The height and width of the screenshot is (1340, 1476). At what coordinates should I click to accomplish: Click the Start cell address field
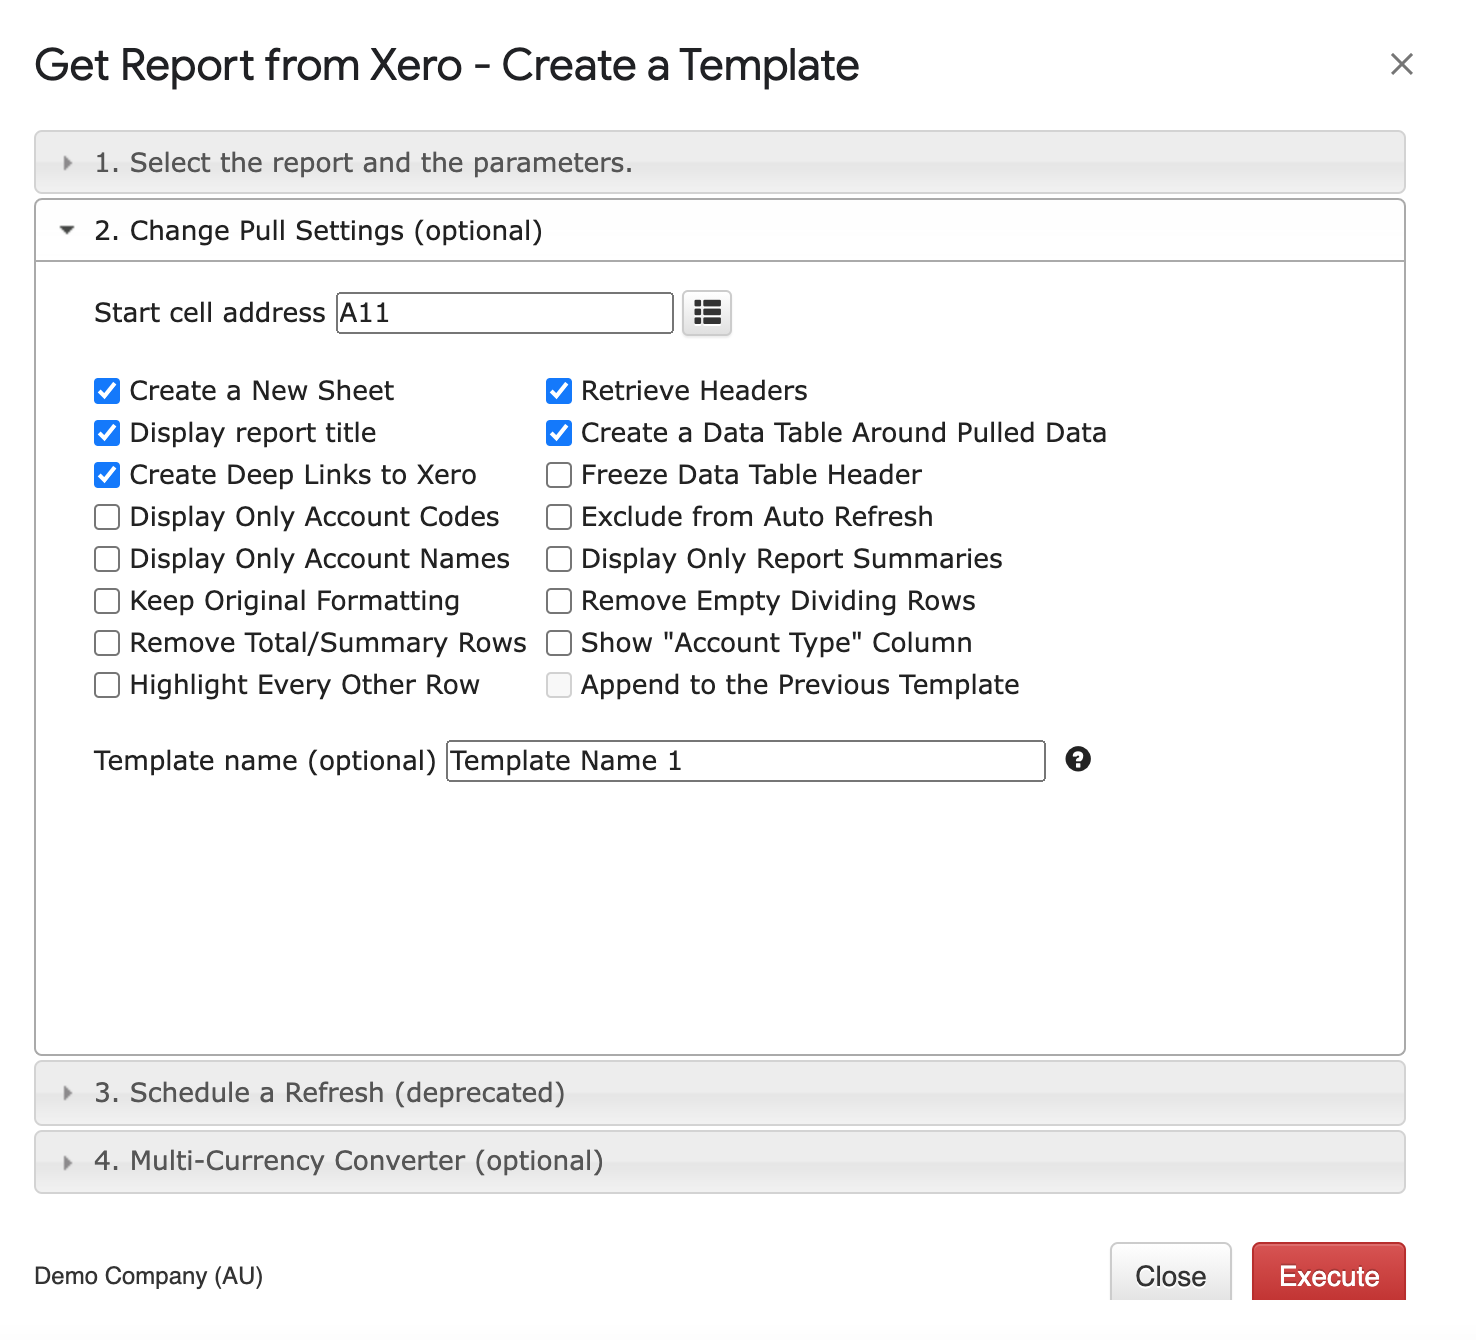pos(505,313)
